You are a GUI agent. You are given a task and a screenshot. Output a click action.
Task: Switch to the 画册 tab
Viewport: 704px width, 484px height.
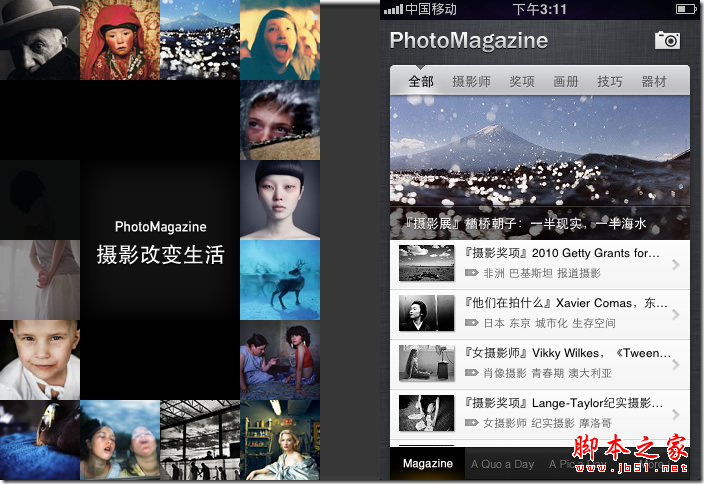[566, 82]
